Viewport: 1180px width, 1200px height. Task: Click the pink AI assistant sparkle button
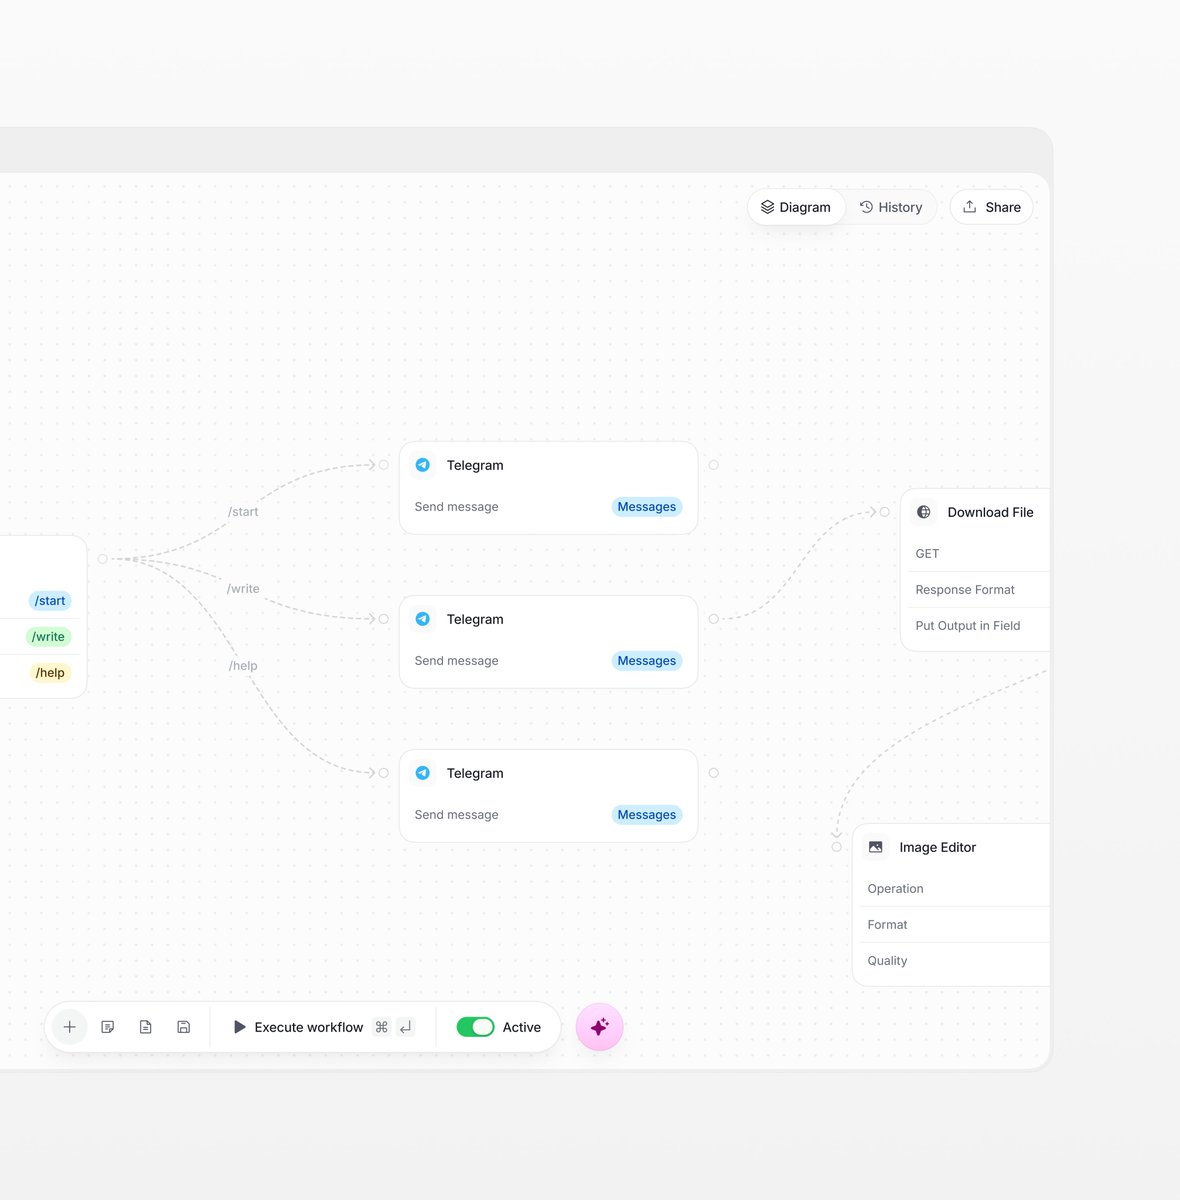click(x=599, y=1027)
